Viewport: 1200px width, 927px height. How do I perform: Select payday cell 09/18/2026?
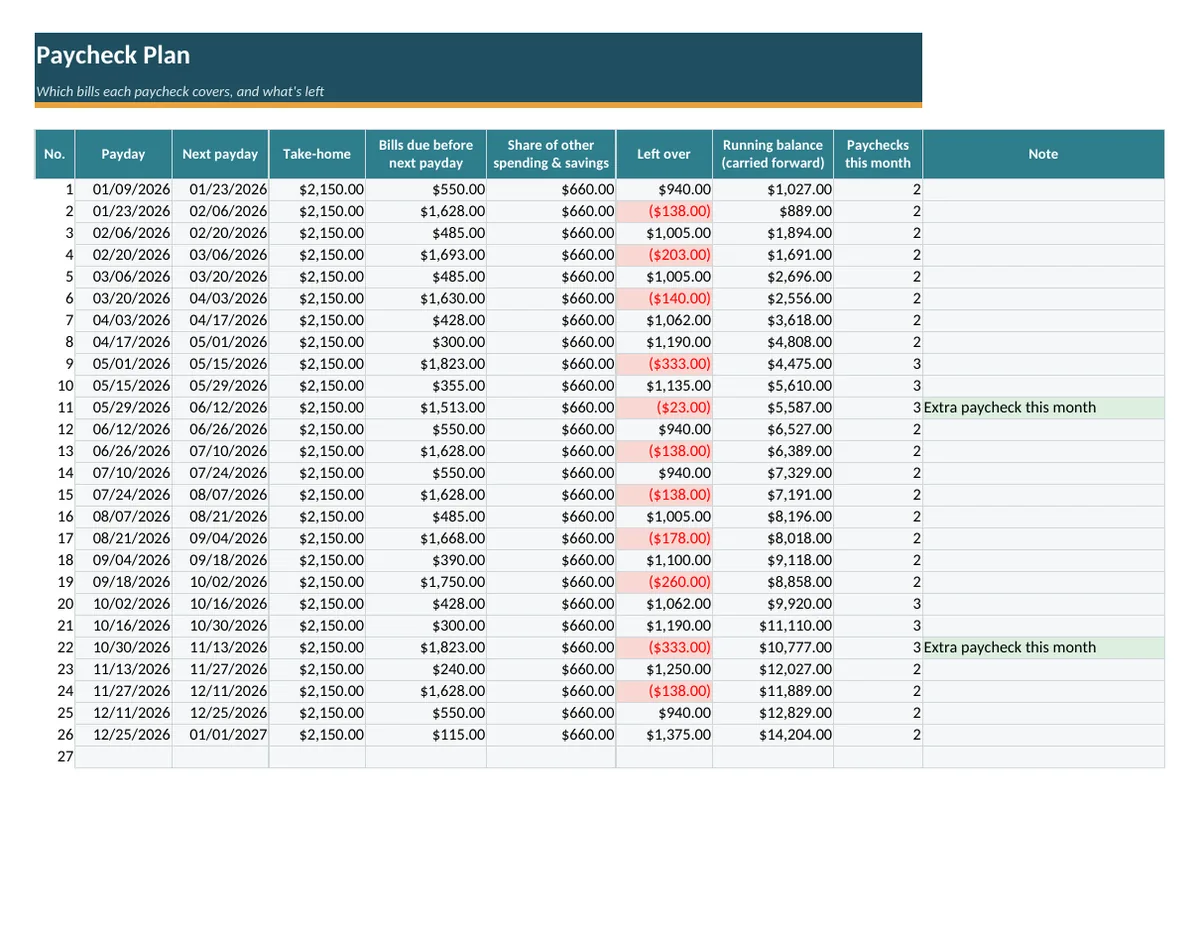(x=123, y=582)
